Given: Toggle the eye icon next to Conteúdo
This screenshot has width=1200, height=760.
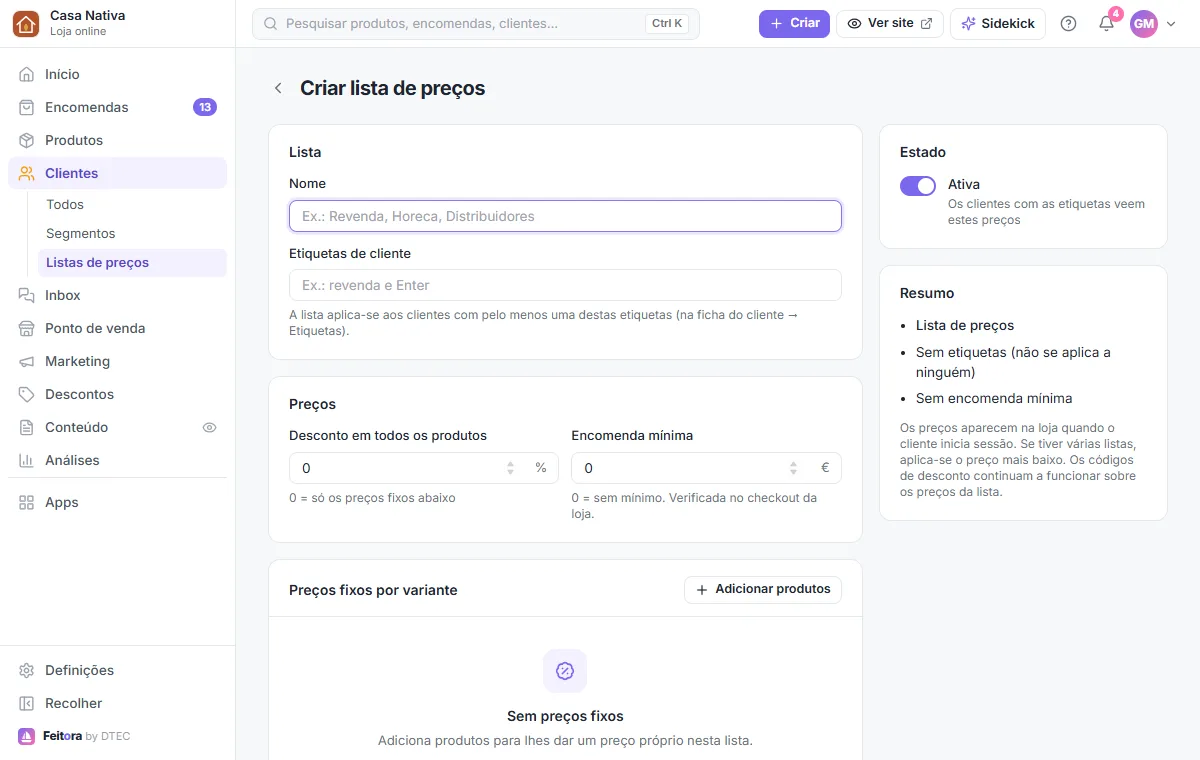Looking at the screenshot, I should point(209,427).
